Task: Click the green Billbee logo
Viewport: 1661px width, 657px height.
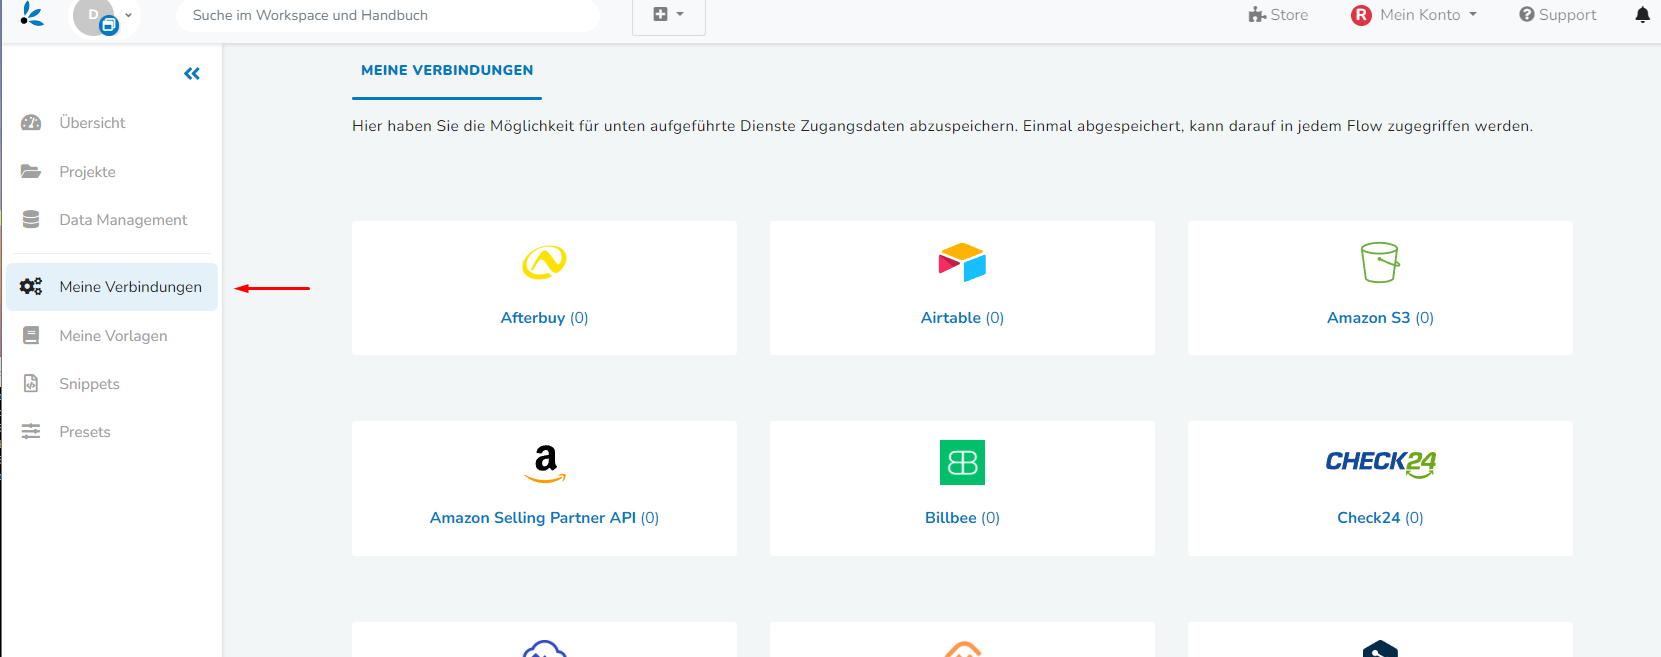Action: tap(962, 462)
